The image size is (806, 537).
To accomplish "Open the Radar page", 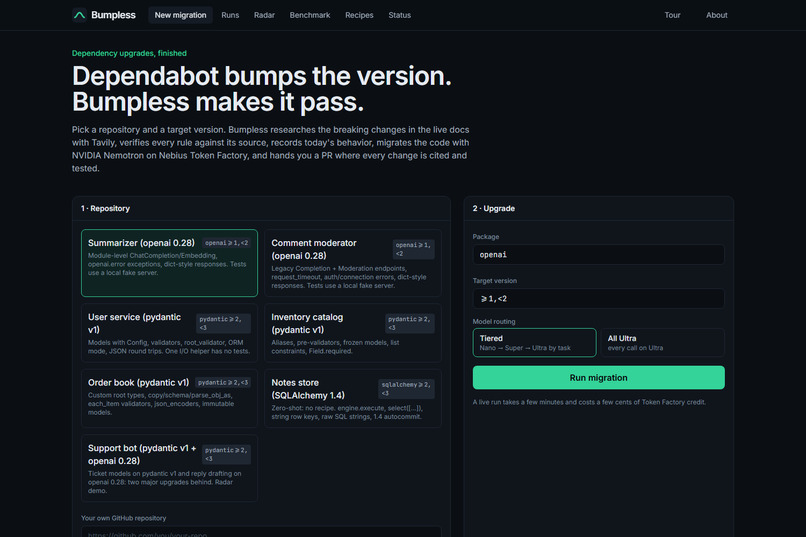I will [x=264, y=15].
